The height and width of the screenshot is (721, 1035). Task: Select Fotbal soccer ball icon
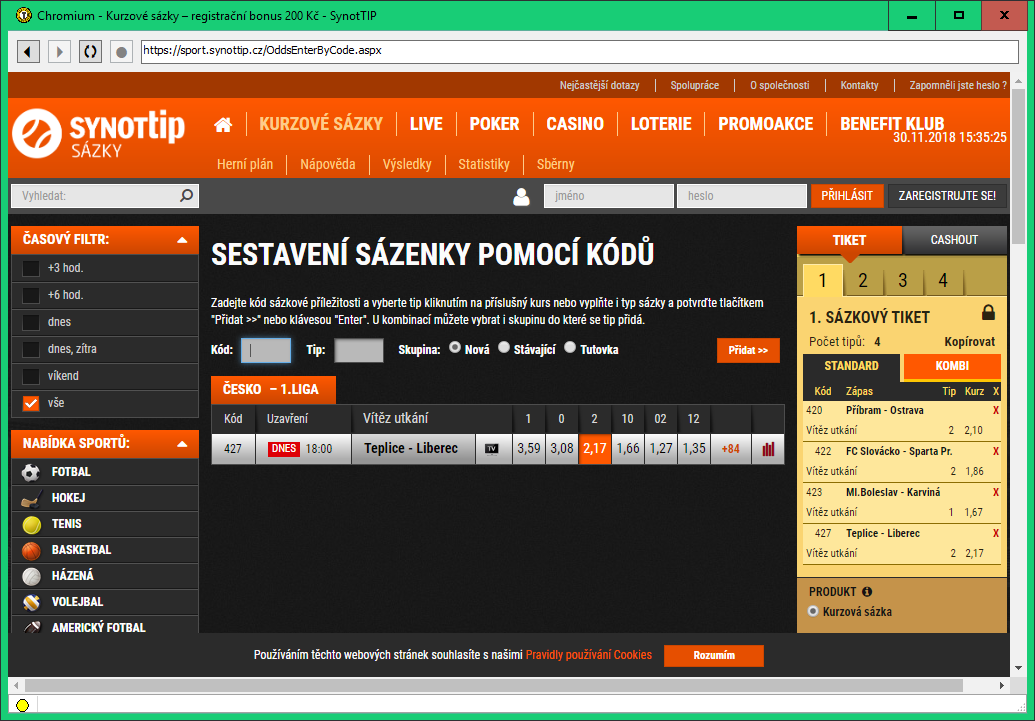31,472
